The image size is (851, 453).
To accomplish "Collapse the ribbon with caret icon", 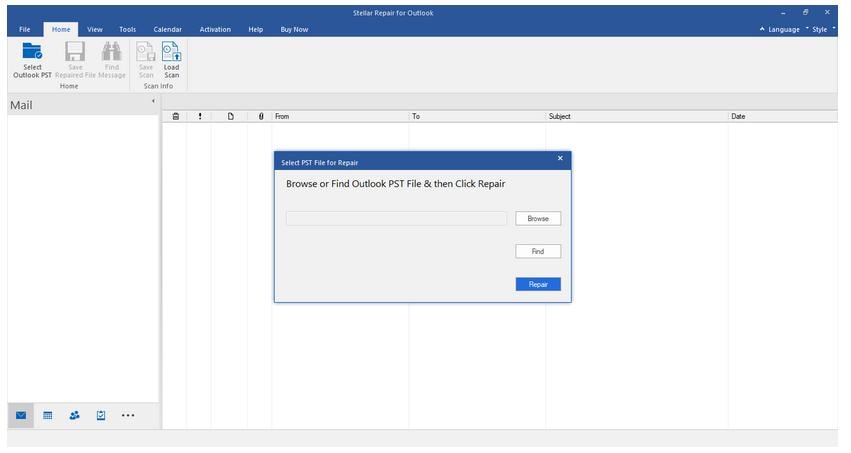I will 762,29.
